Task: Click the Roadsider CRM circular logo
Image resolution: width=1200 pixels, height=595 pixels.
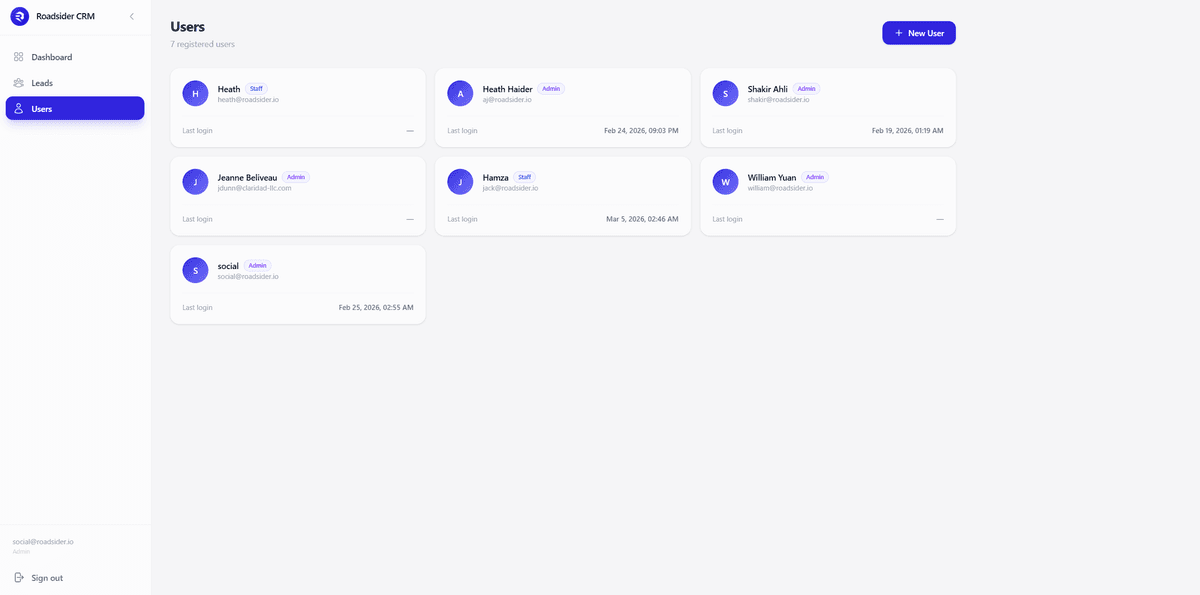Action: [19, 15]
